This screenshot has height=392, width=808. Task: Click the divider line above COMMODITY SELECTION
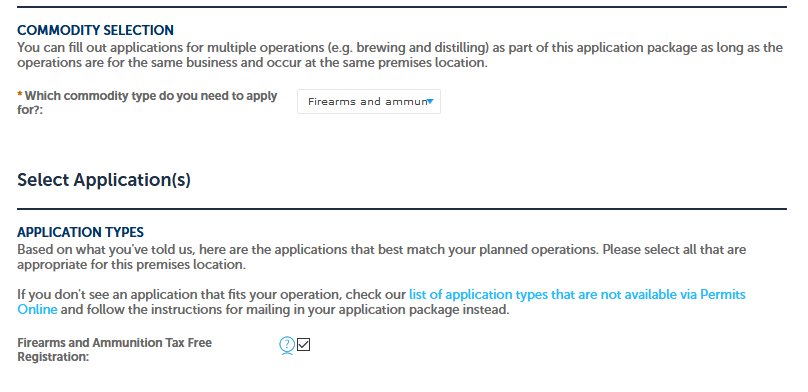point(402,7)
